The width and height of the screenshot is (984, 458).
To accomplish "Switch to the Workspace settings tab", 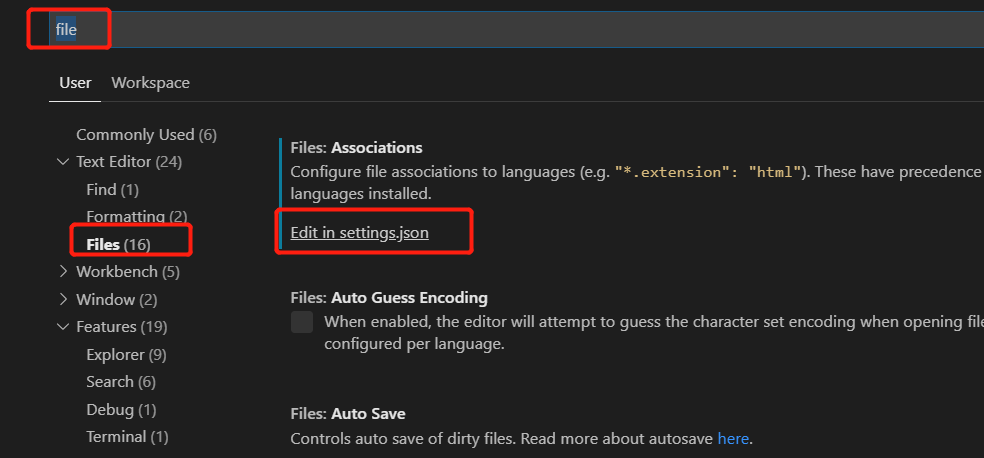I will [x=150, y=83].
